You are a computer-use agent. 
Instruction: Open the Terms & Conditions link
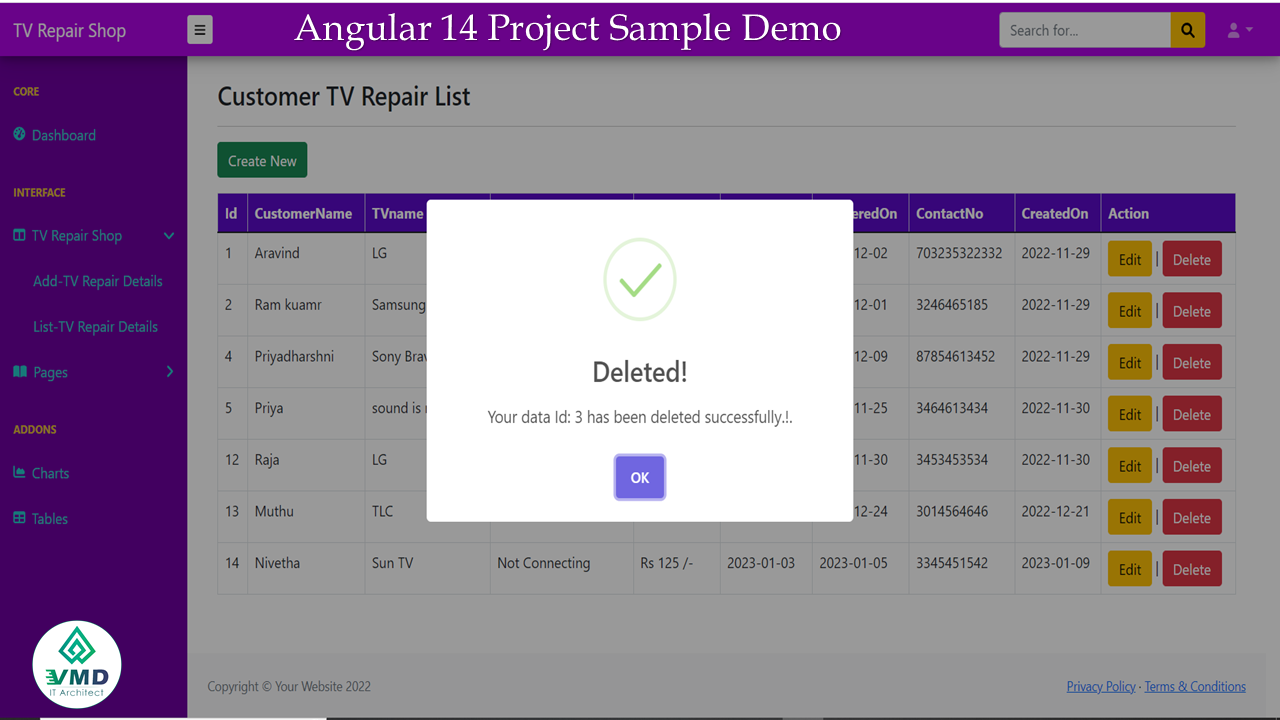tap(1195, 686)
